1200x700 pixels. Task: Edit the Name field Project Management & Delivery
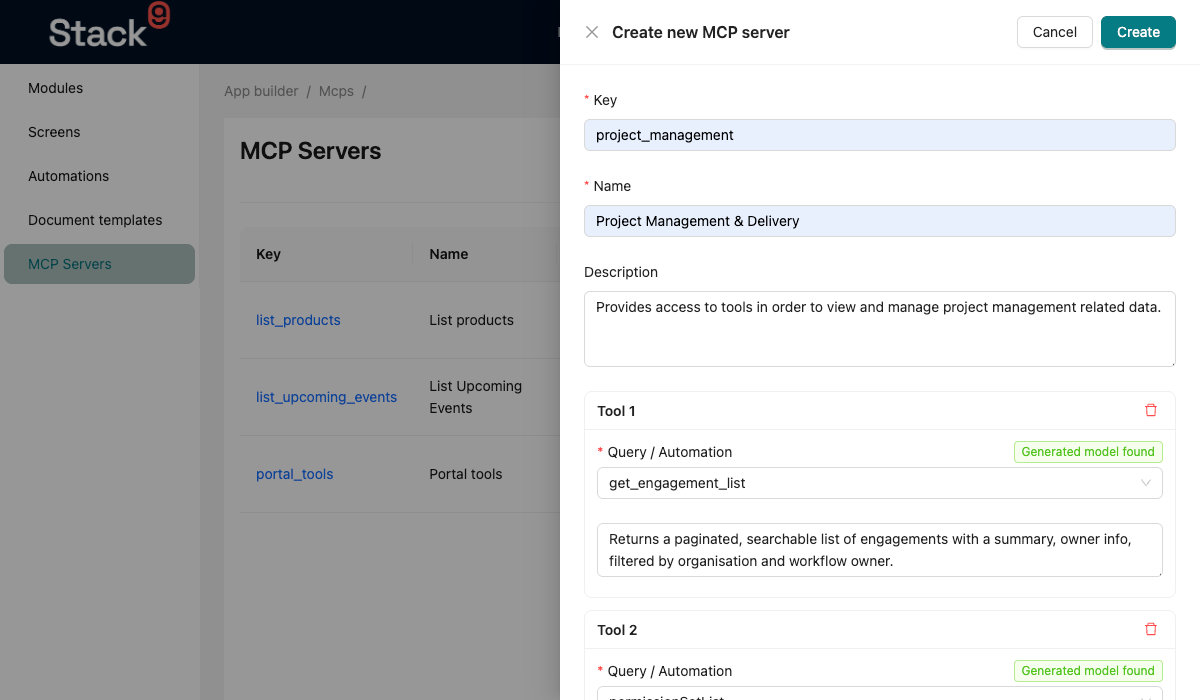880,221
